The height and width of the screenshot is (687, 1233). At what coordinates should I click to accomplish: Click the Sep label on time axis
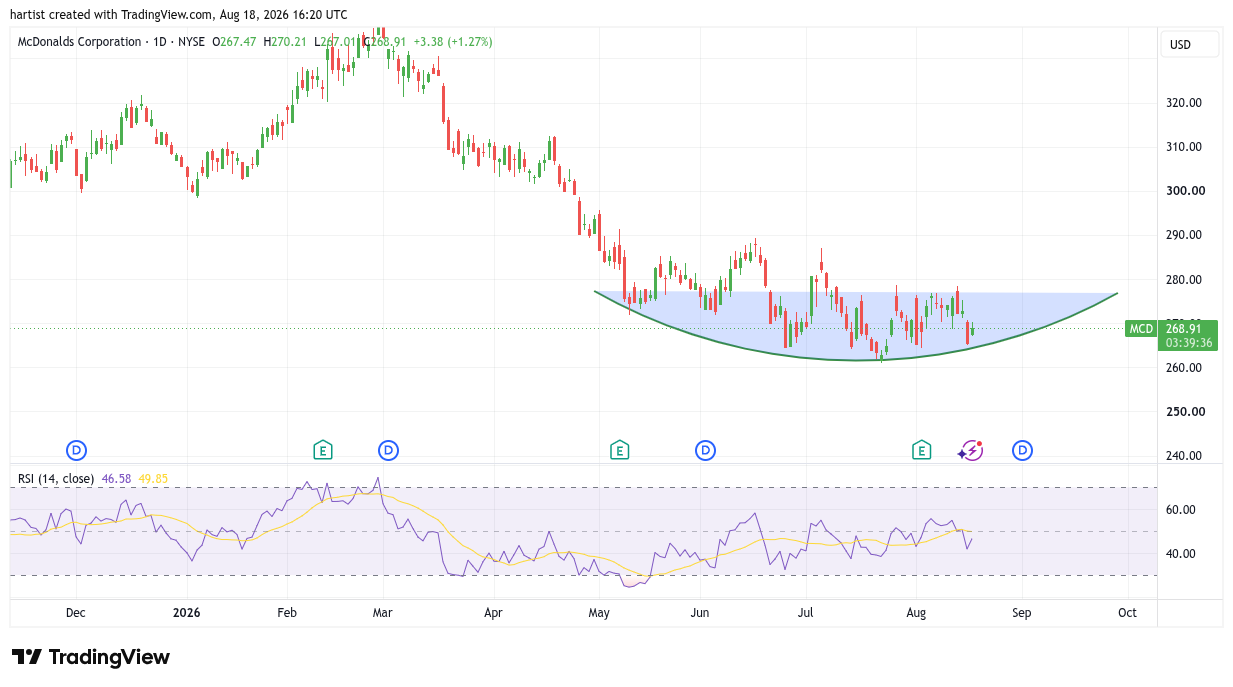1021,612
